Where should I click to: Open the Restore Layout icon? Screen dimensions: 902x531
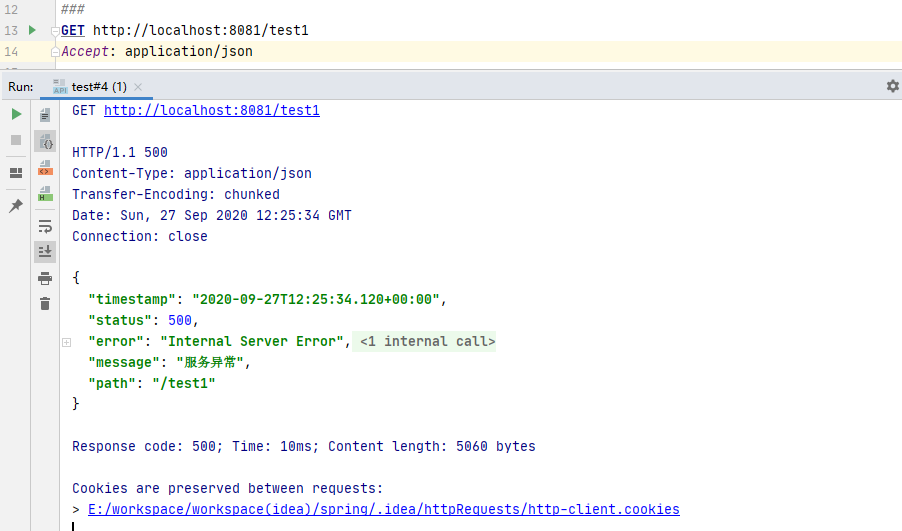[16, 173]
